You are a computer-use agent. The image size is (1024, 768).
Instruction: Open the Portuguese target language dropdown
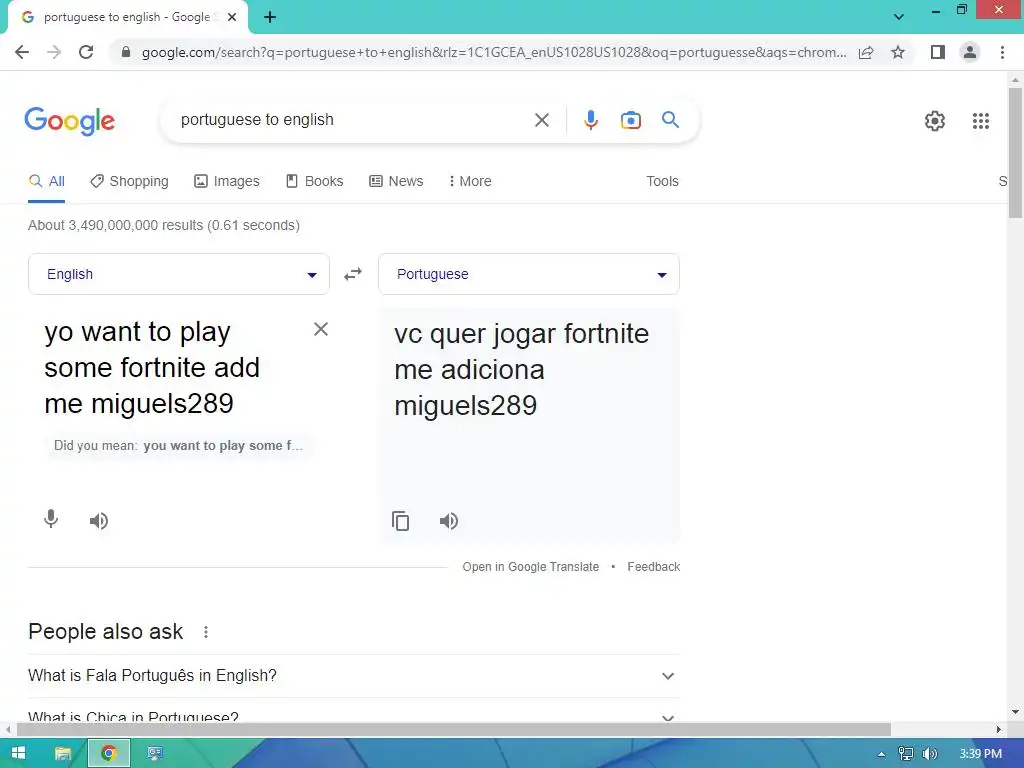pos(529,274)
